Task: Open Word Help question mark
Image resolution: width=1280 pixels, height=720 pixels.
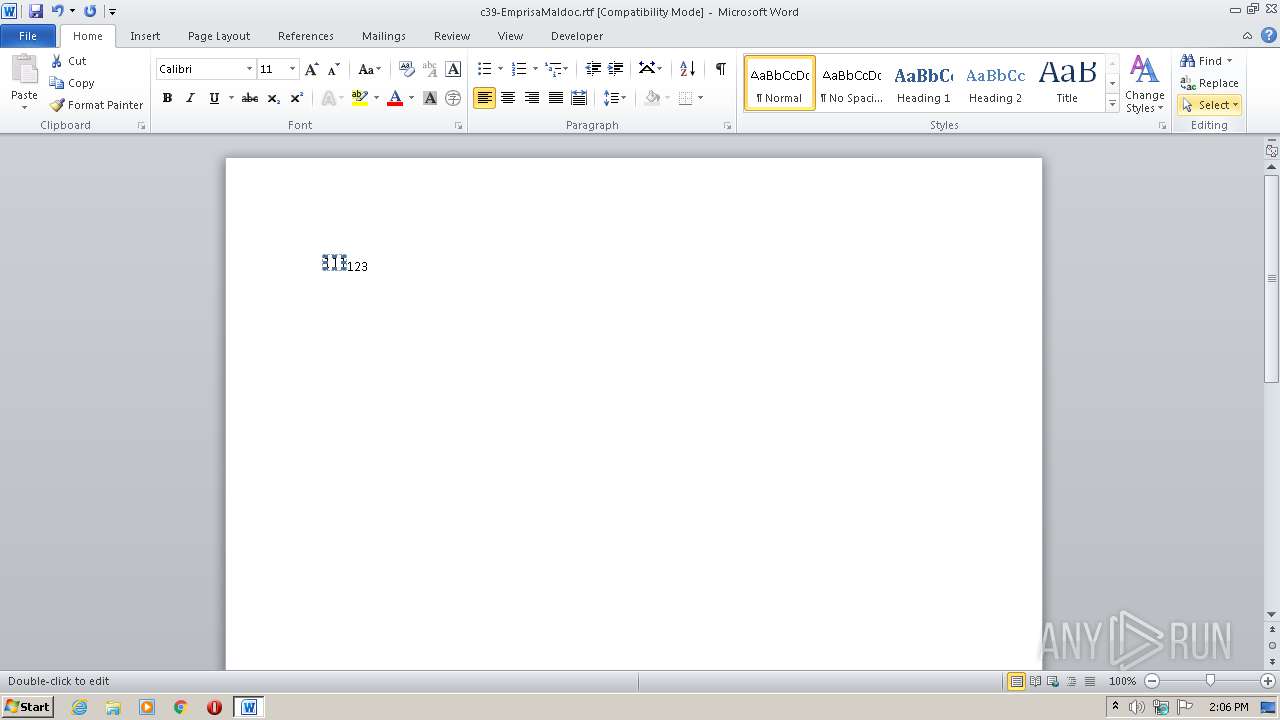Action: tap(1269, 35)
